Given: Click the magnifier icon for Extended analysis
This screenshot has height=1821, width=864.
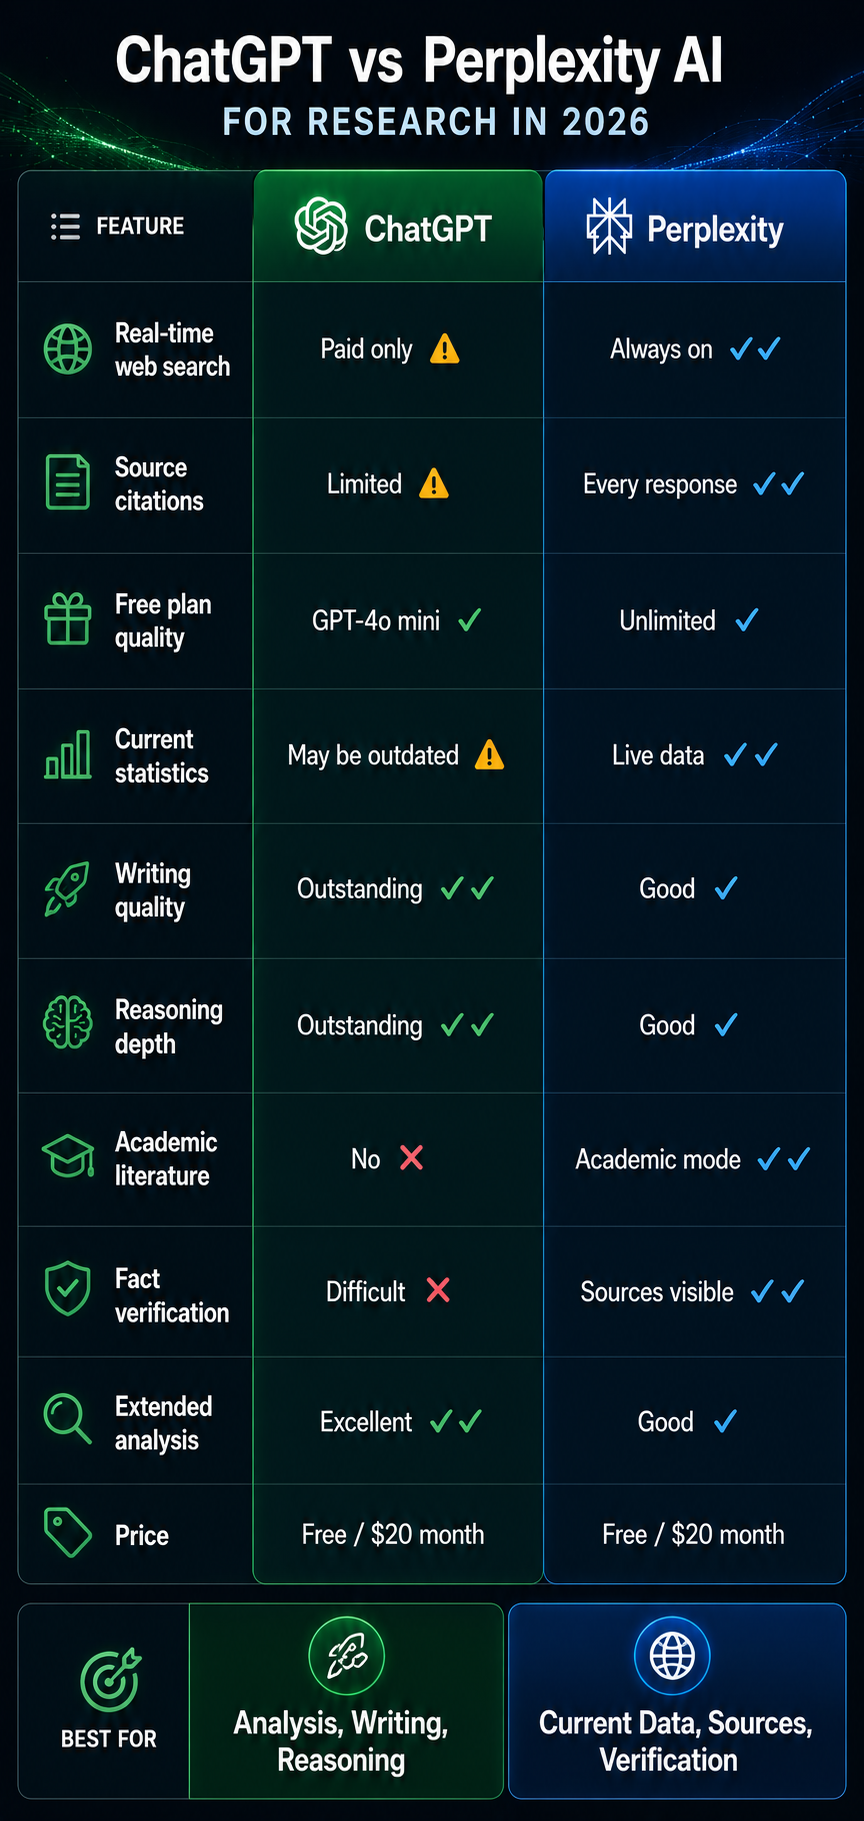Looking at the screenshot, I should click(68, 1420).
